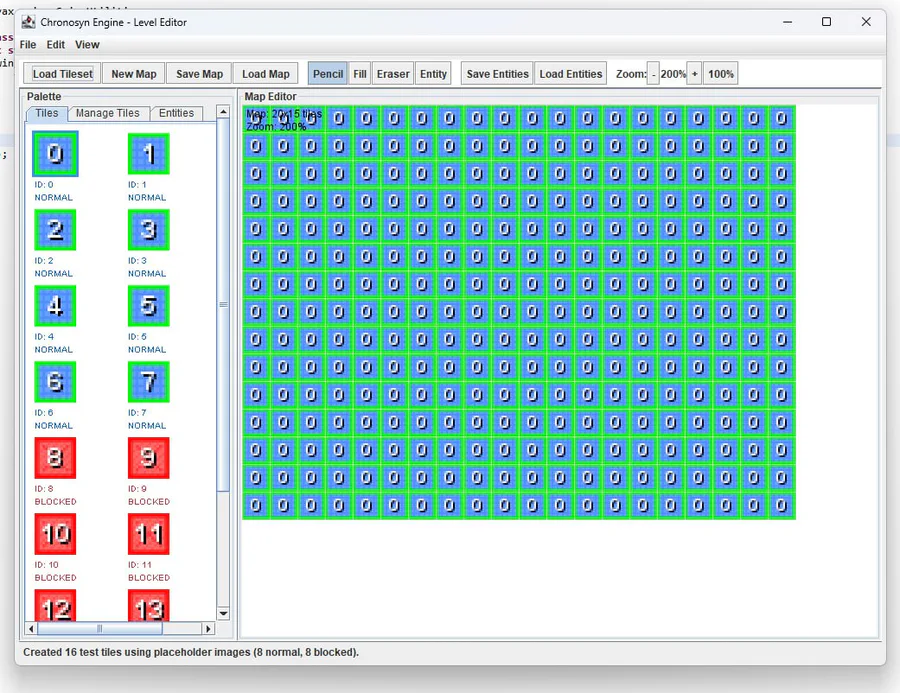The width and height of the screenshot is (900, 693).
Task: Click the bottom-right map tile
Action: click(782, 506)
